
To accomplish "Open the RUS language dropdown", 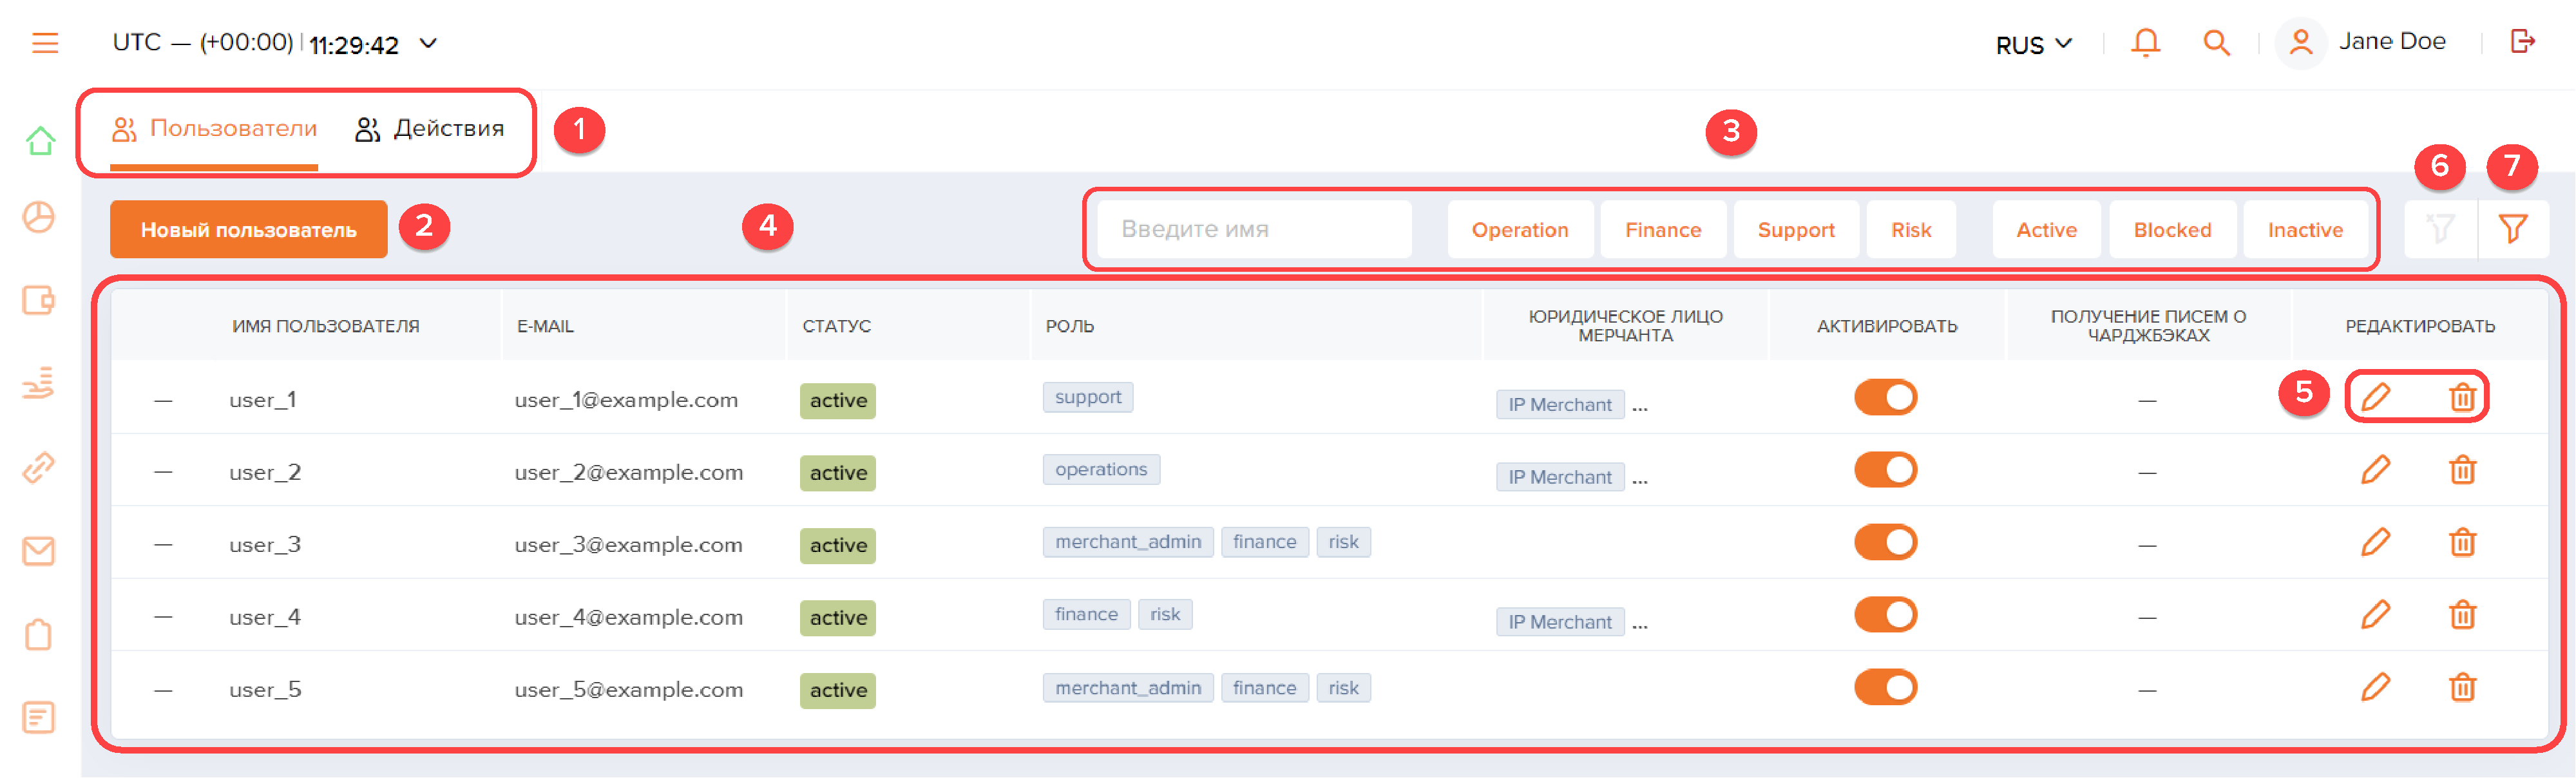I will click(x=2033, y=45).
